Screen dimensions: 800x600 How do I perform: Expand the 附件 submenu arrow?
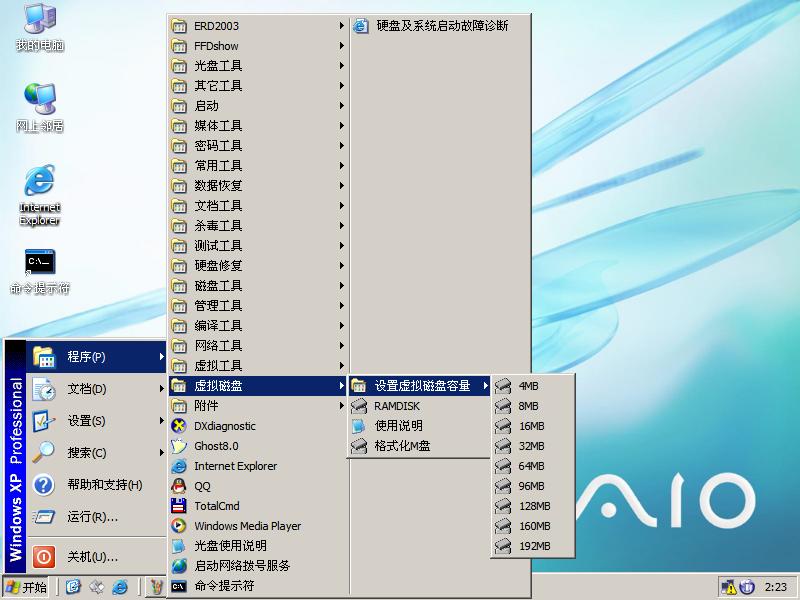[341, 406]
